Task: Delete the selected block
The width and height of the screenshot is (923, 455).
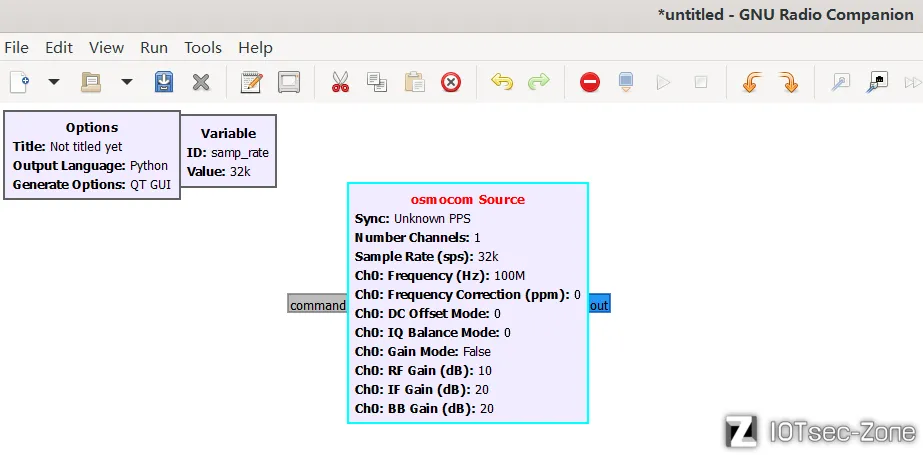Action: click(451, 82)
